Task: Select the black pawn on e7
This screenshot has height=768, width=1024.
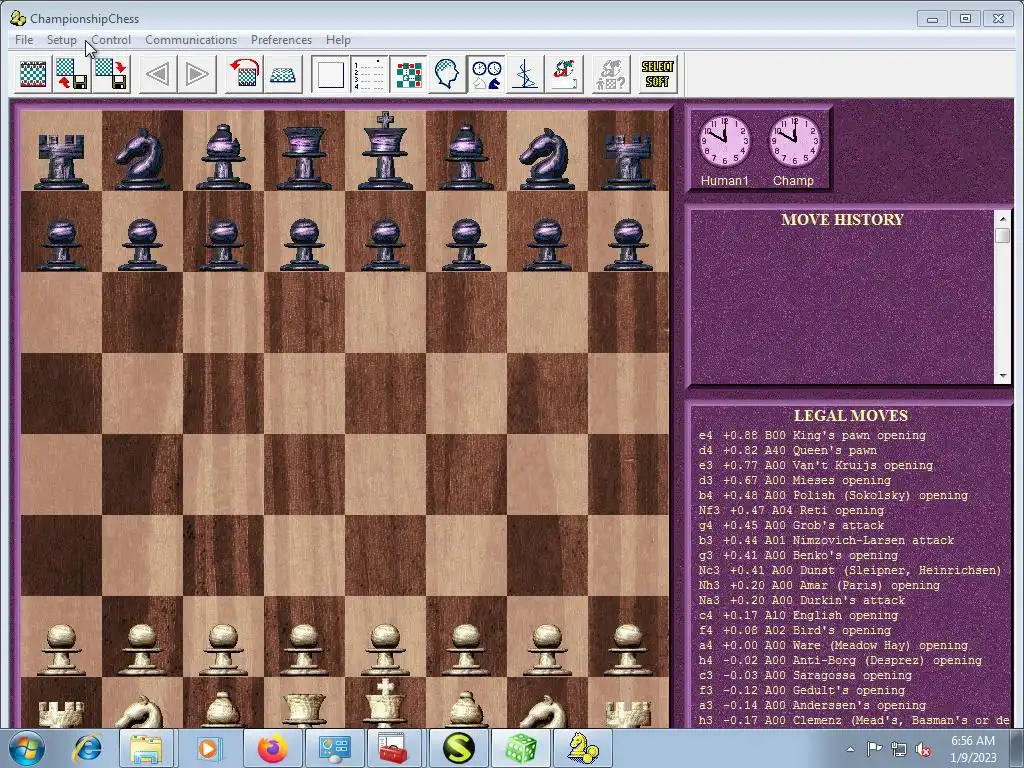Action: [385, 244]
